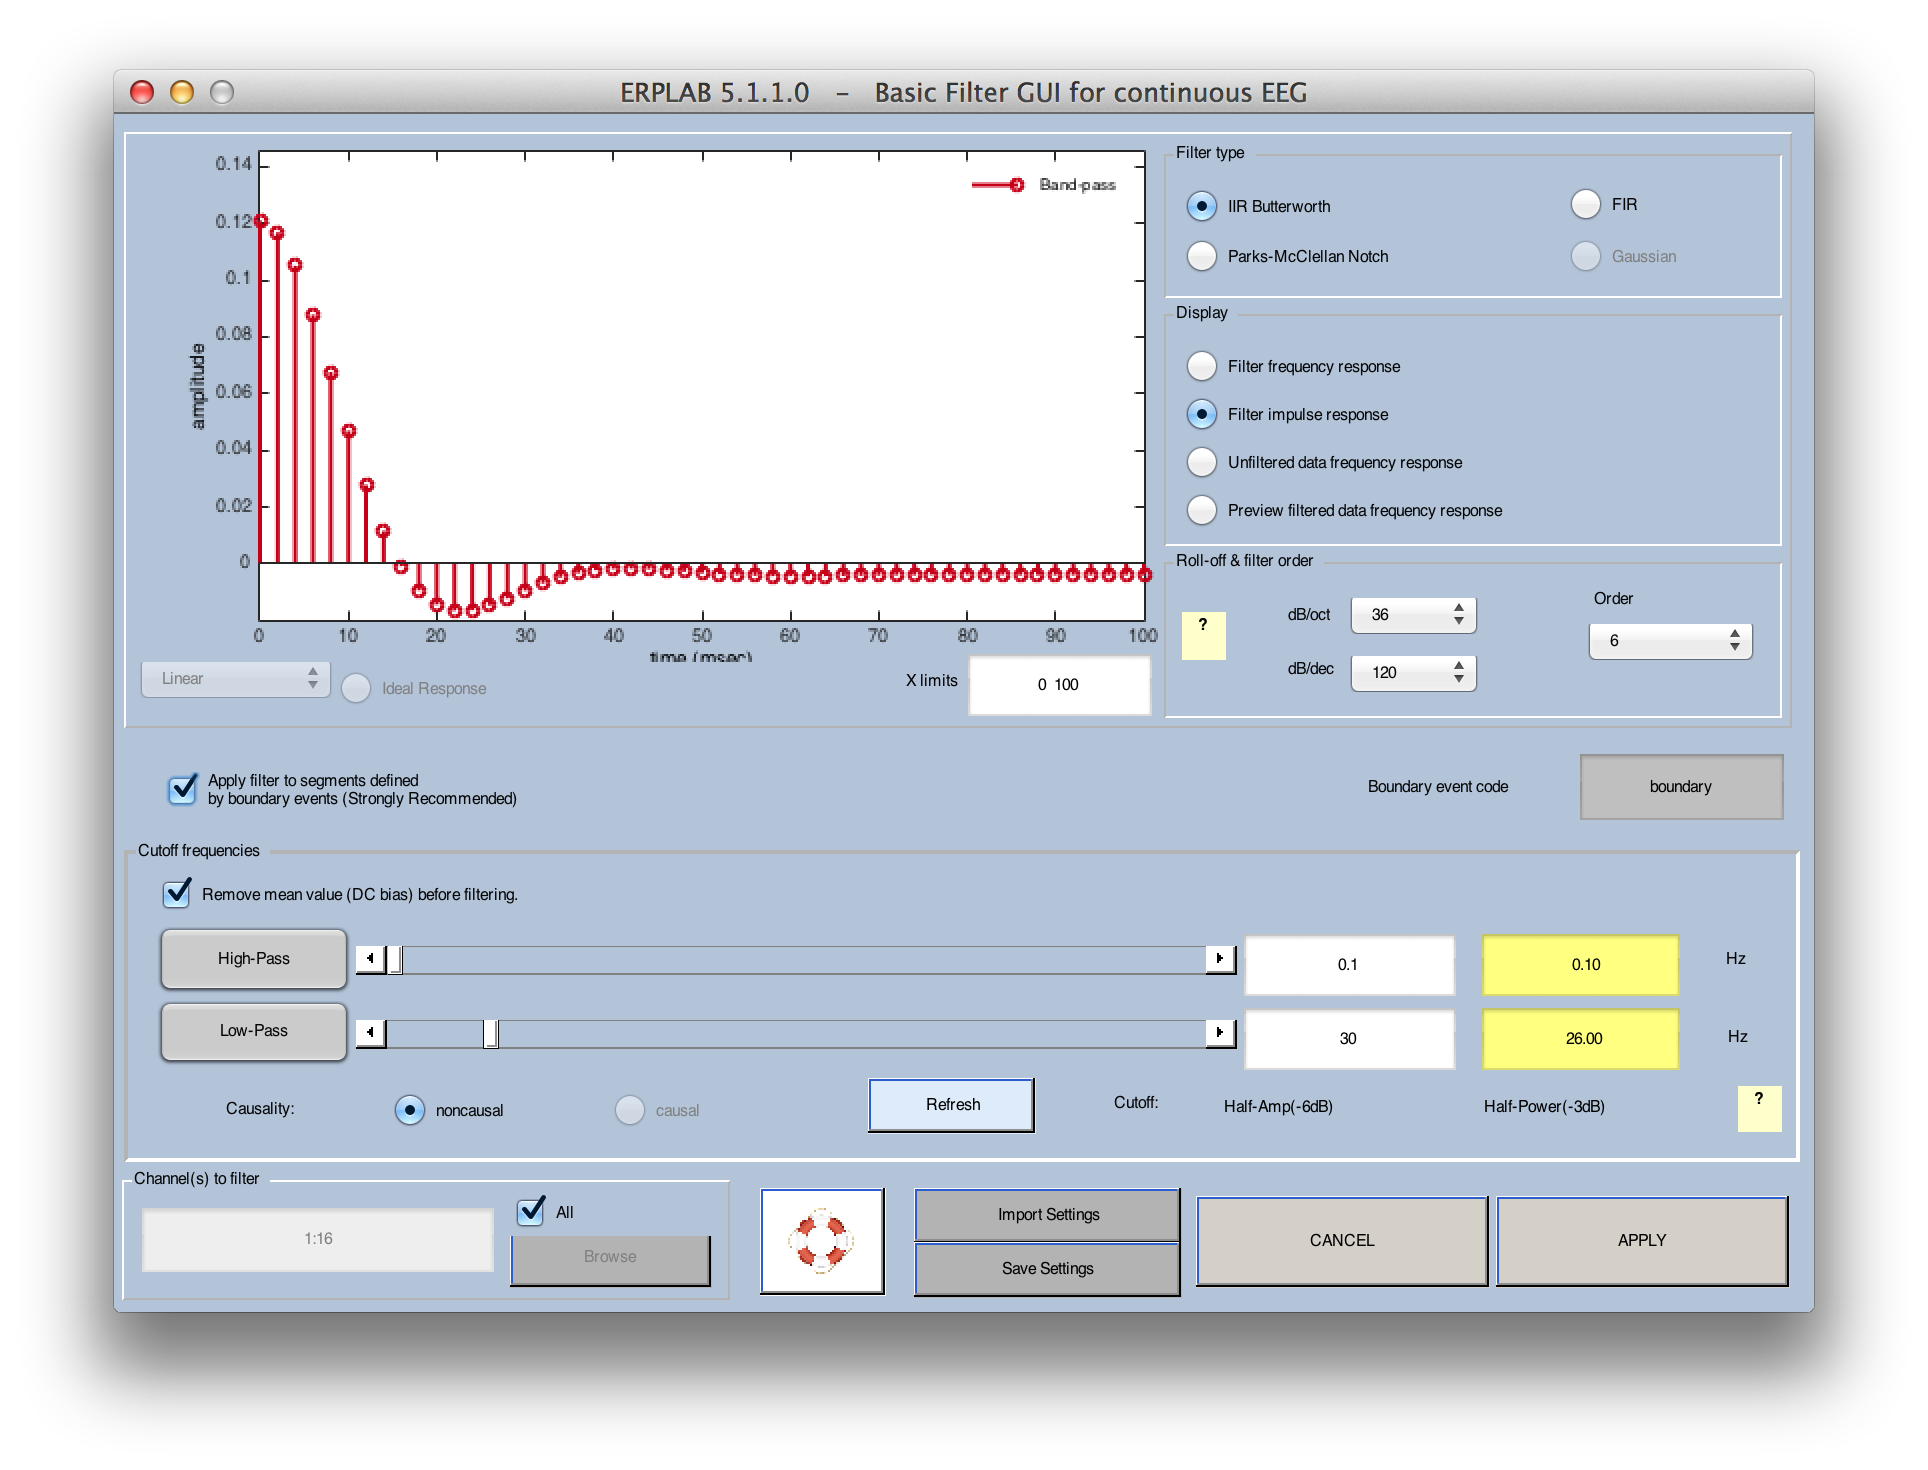This screenshot has width=1928, height=1470.
Task: Click the Low-Pass slider right arrow
Action: pyautogui.click(x=1220, y=1033)
